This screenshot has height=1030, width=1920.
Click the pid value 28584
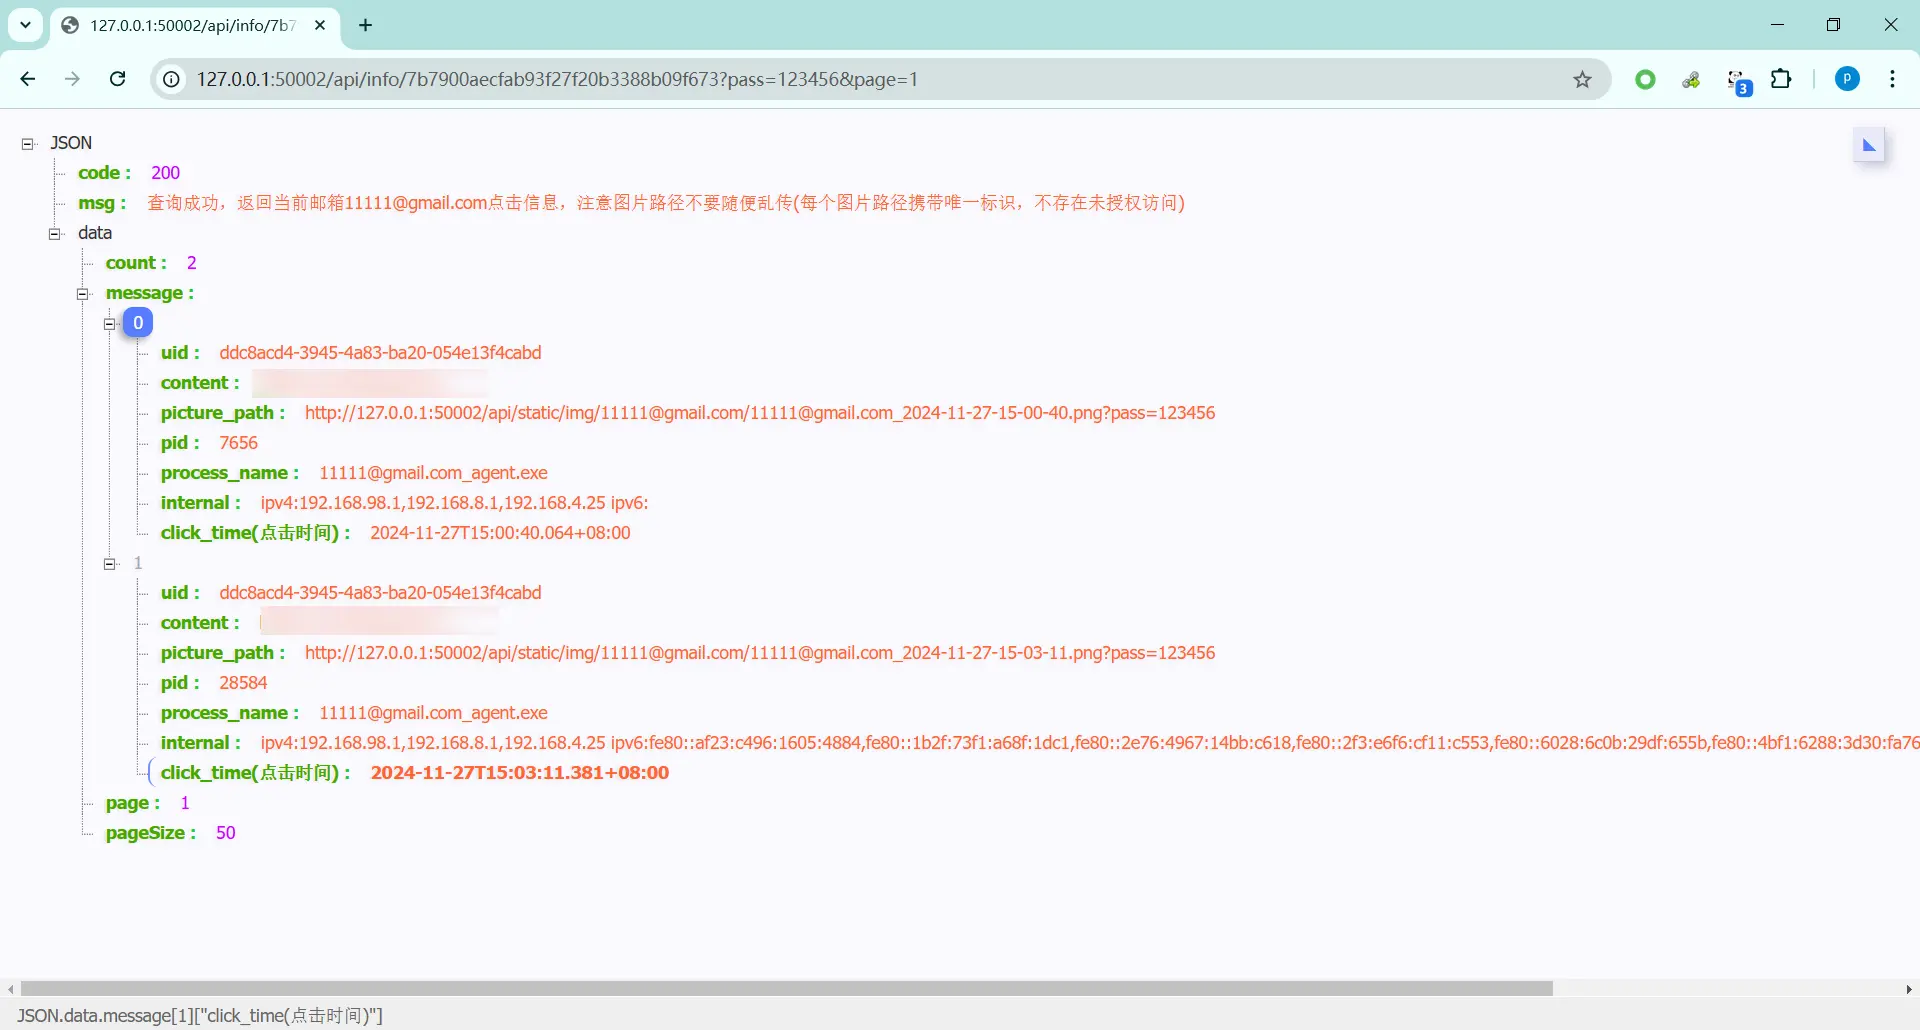[243, 683]
